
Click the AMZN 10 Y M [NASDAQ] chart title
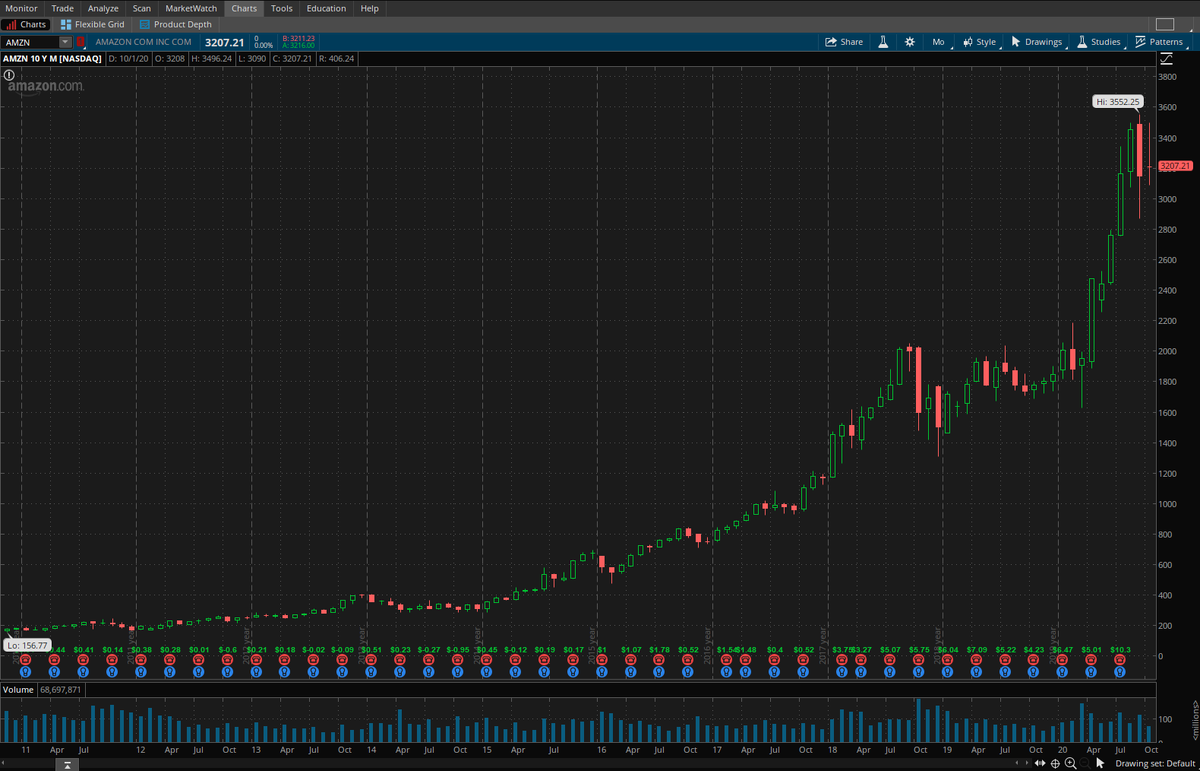[52, 59]
